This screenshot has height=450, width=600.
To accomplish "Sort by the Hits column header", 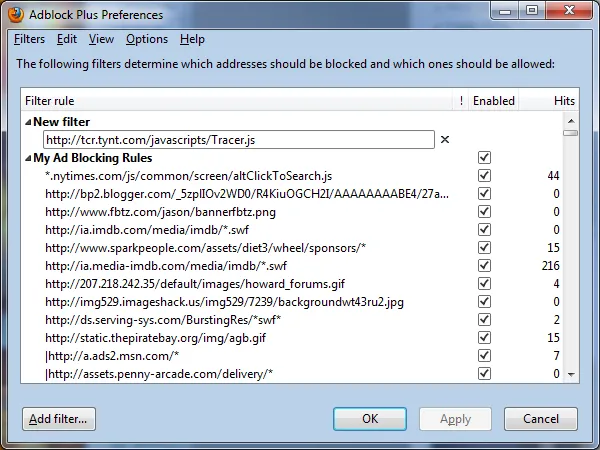I will pos(549,101).
